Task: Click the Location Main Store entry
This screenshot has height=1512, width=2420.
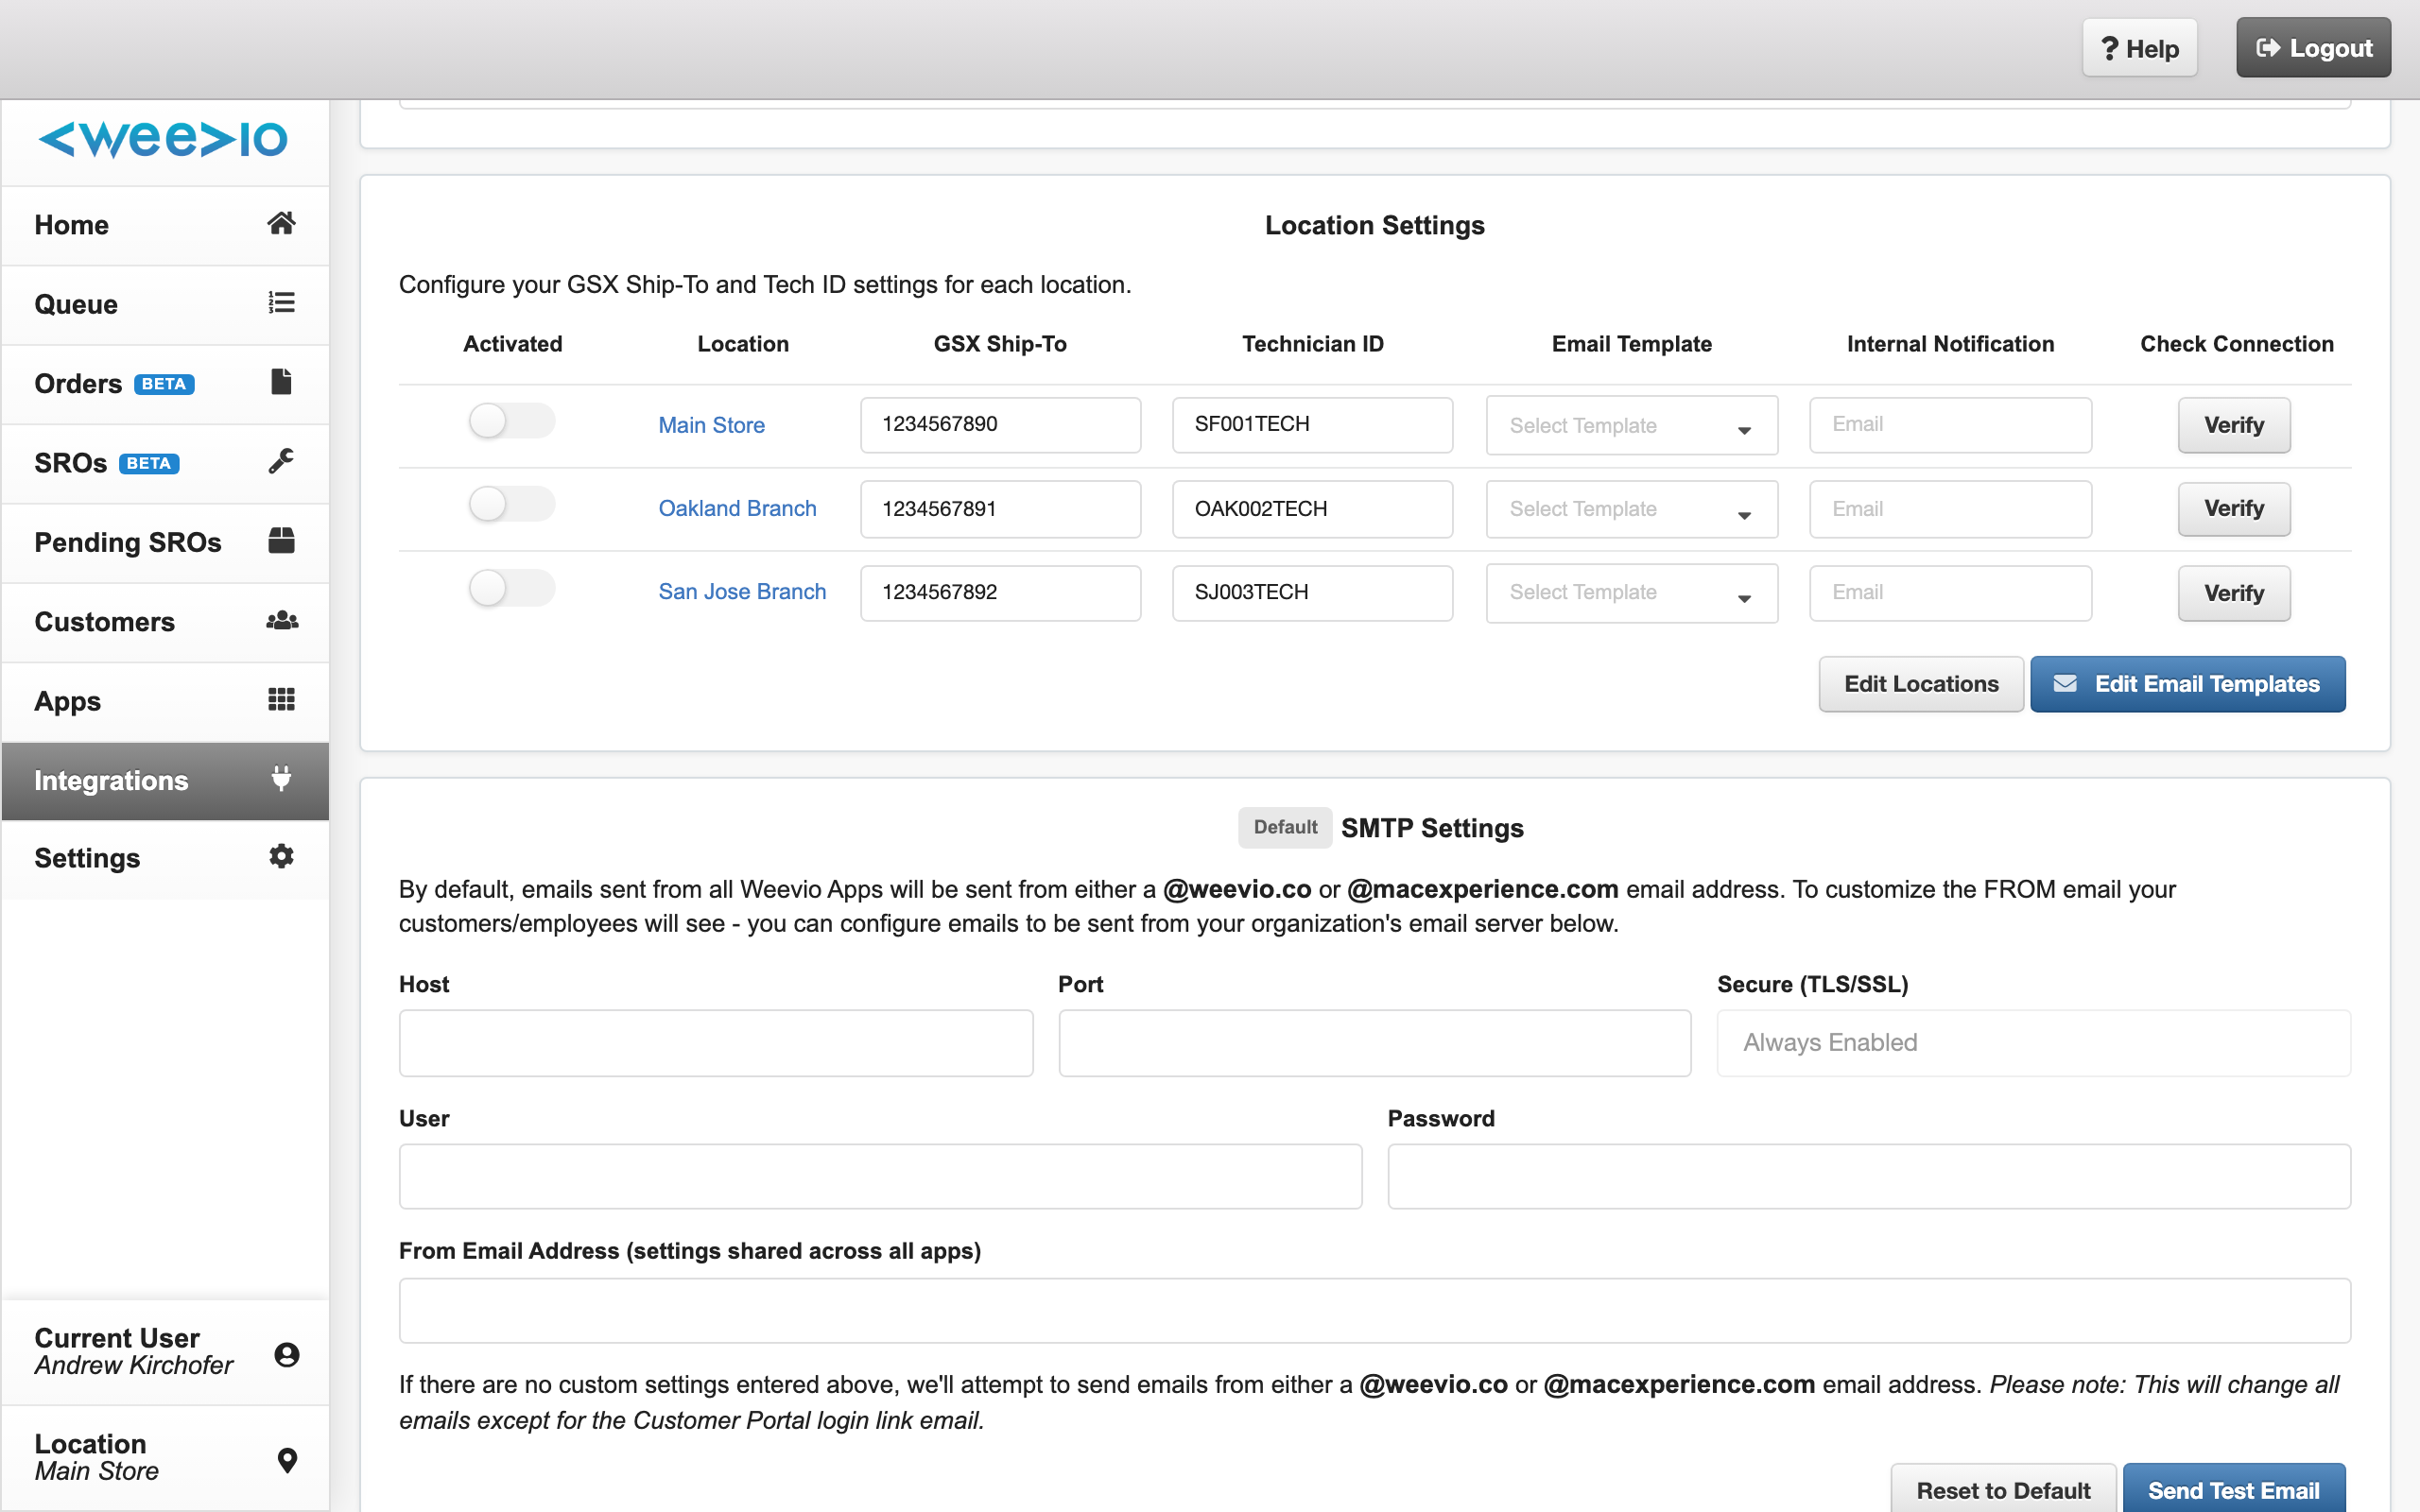Action: (165, 1458)
